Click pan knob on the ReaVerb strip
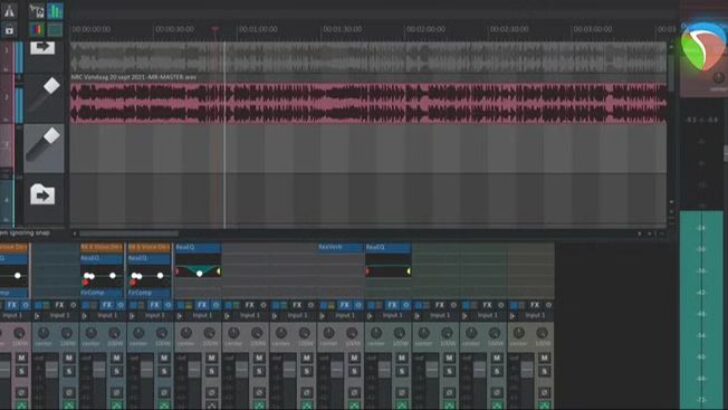728x410 pixels. click(329, 333)
